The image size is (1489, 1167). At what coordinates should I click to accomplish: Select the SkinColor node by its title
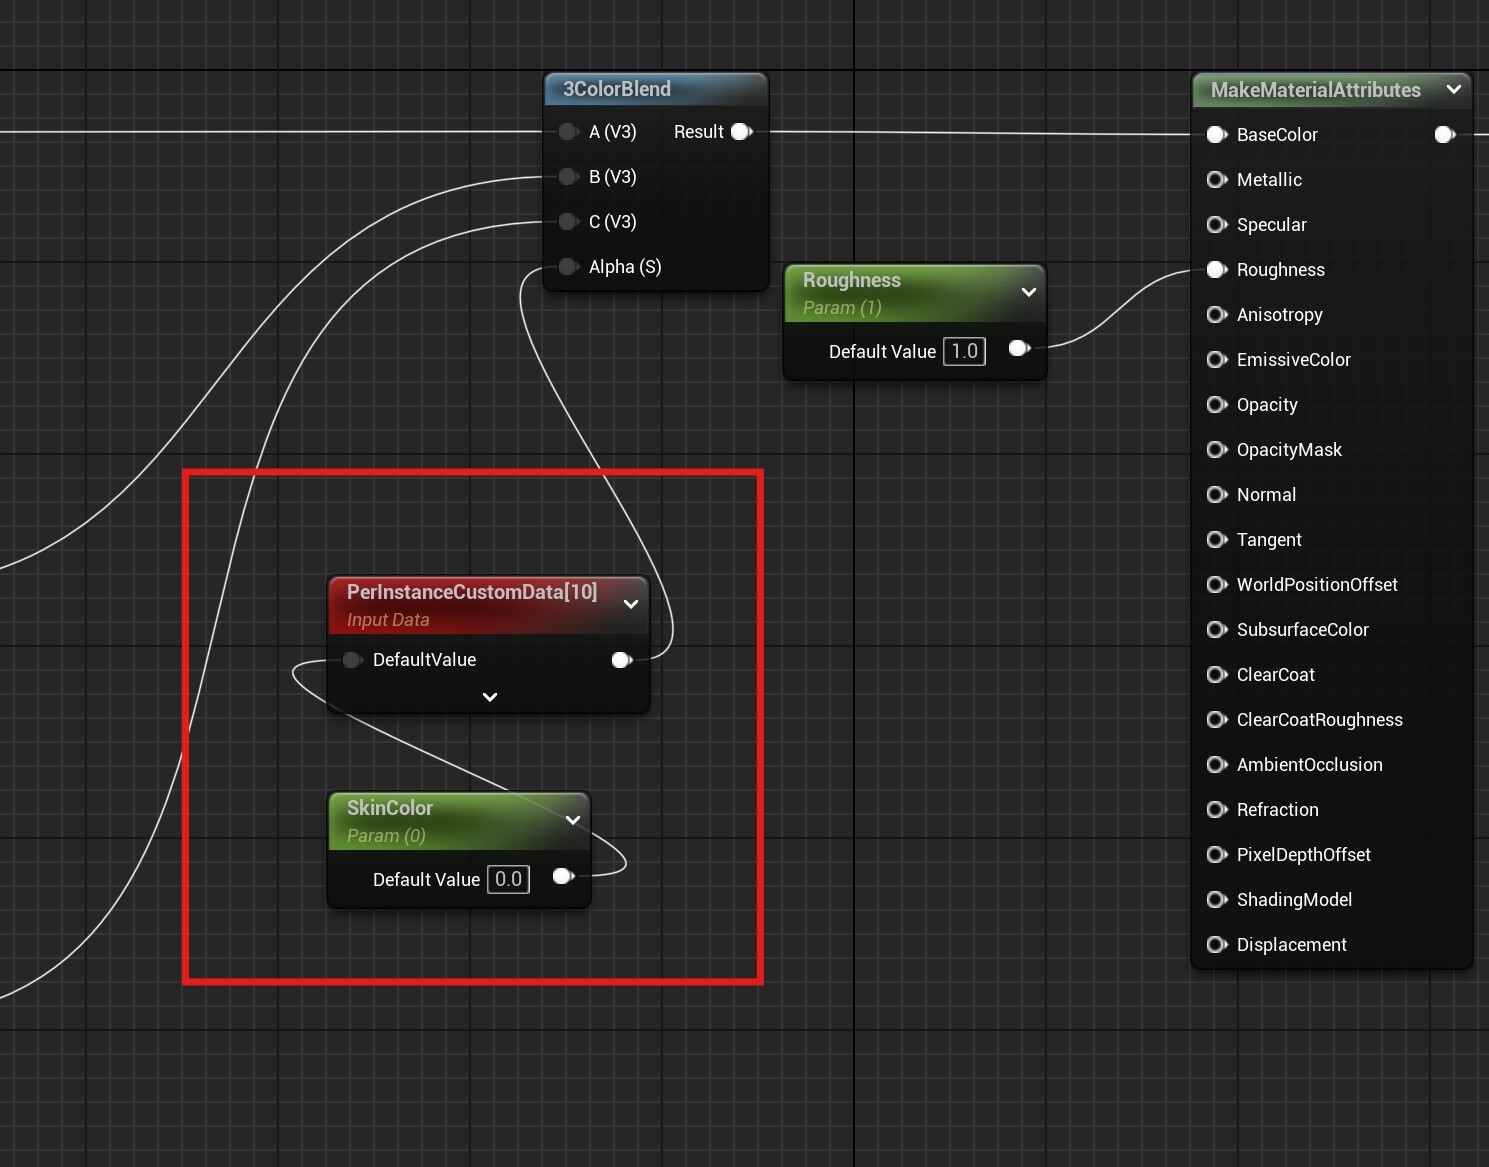[x=390, y=808]
